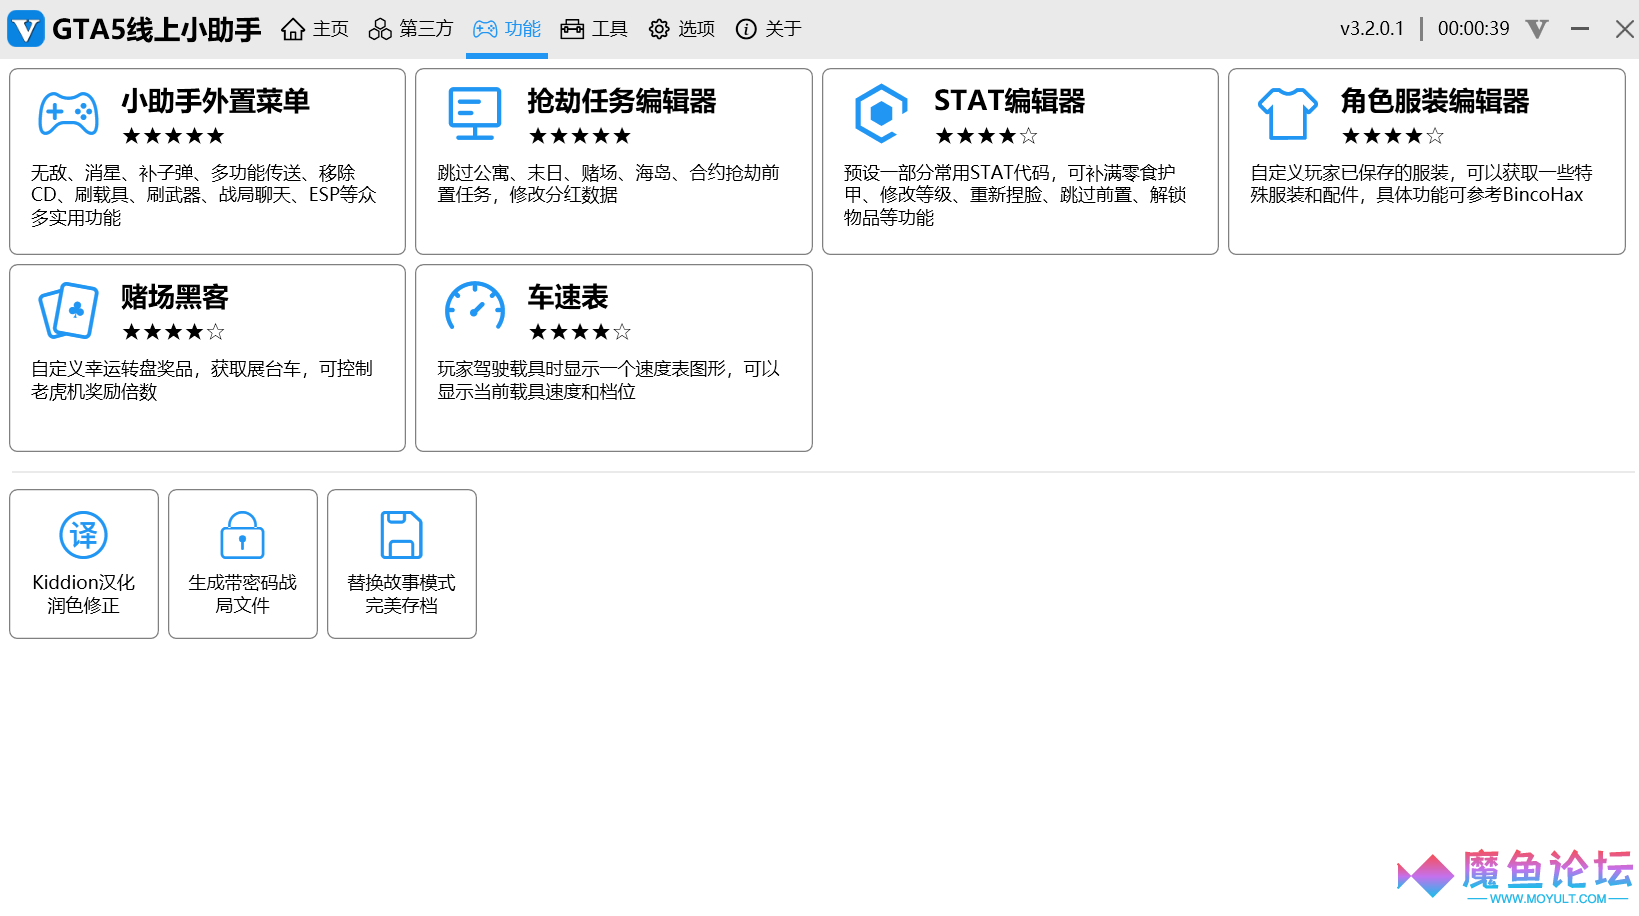Viewport: 1639px width, 916px height.
Task: Click the V triangle icon near timer
Action: [x=1537, y=29]
